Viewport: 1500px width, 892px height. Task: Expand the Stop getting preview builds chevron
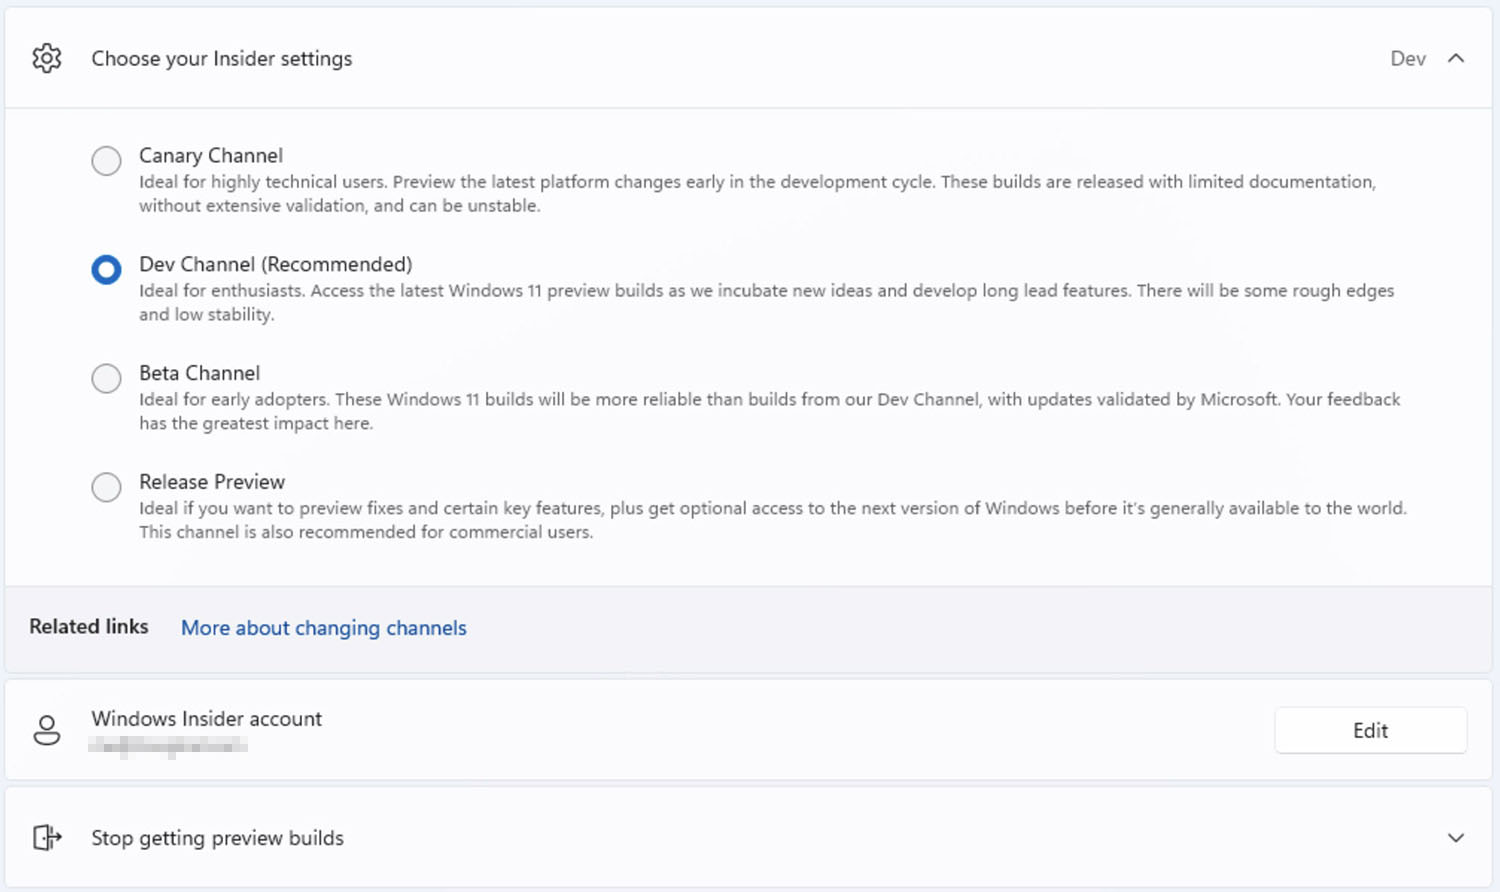1456,838
